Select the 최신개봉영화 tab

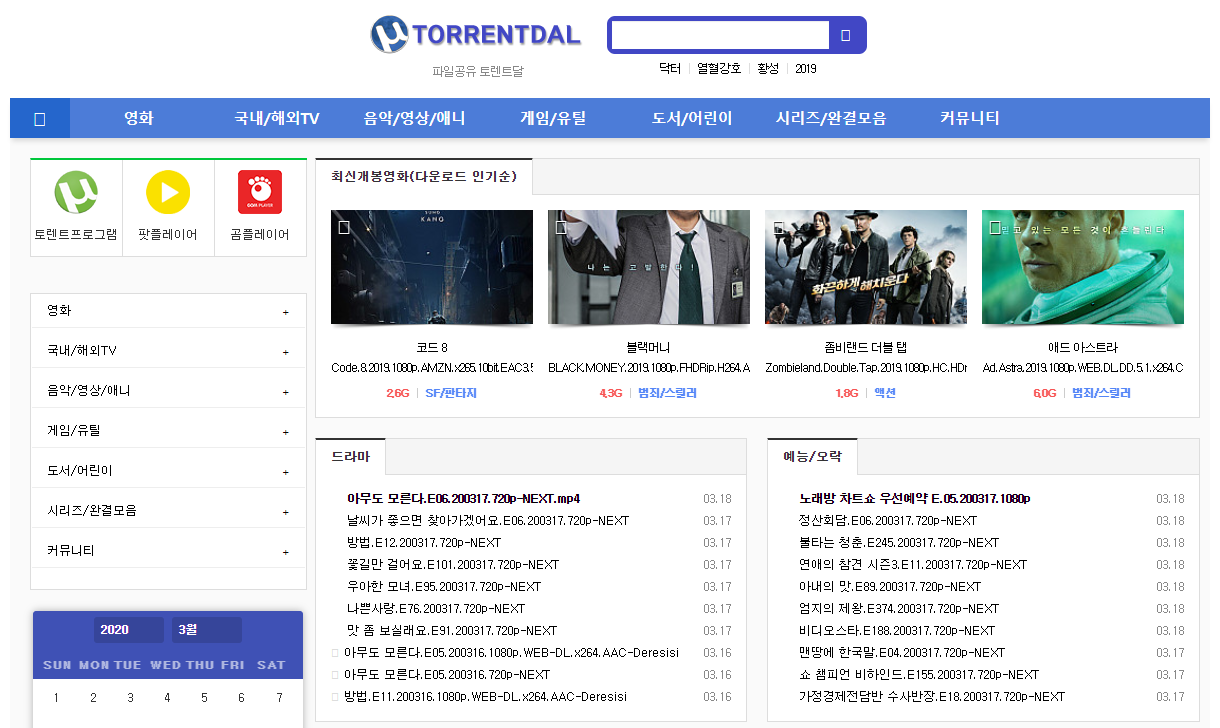click(424, 176)
